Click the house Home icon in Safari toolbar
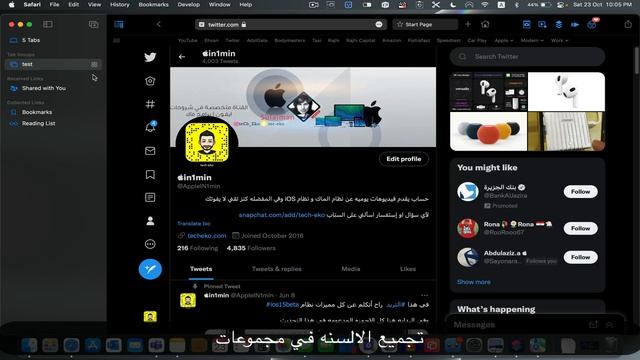640x360 pixels. [485, 24]
